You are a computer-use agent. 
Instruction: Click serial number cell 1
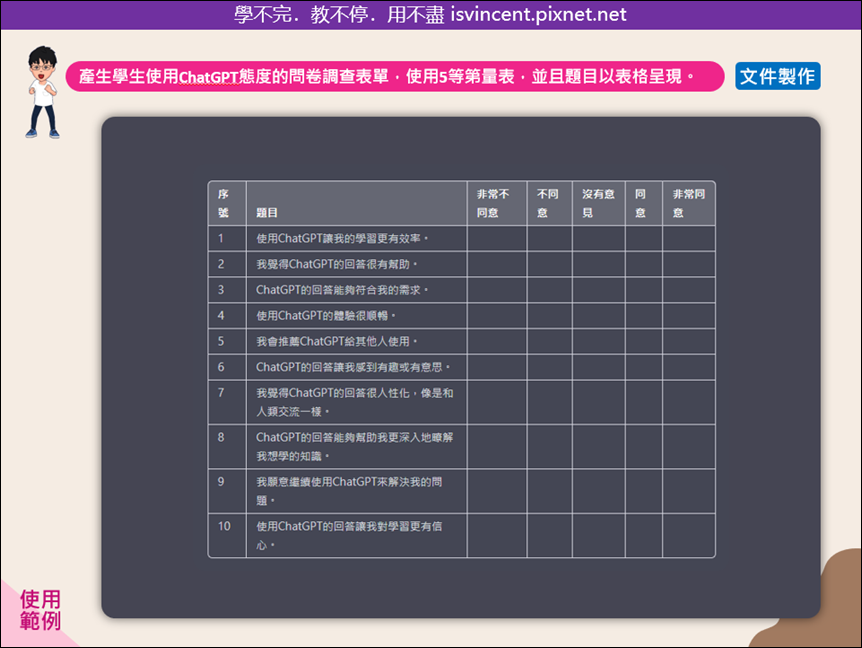(x=227, y=239)
